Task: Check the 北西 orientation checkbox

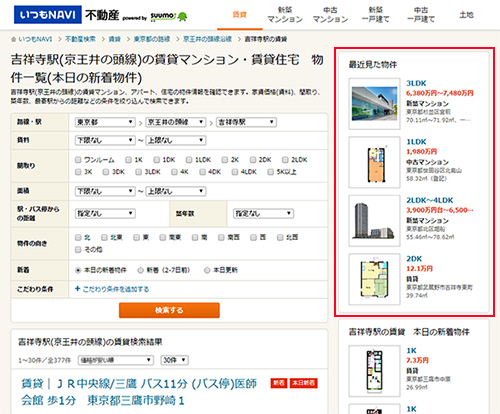Action: [x=280, y=237]
